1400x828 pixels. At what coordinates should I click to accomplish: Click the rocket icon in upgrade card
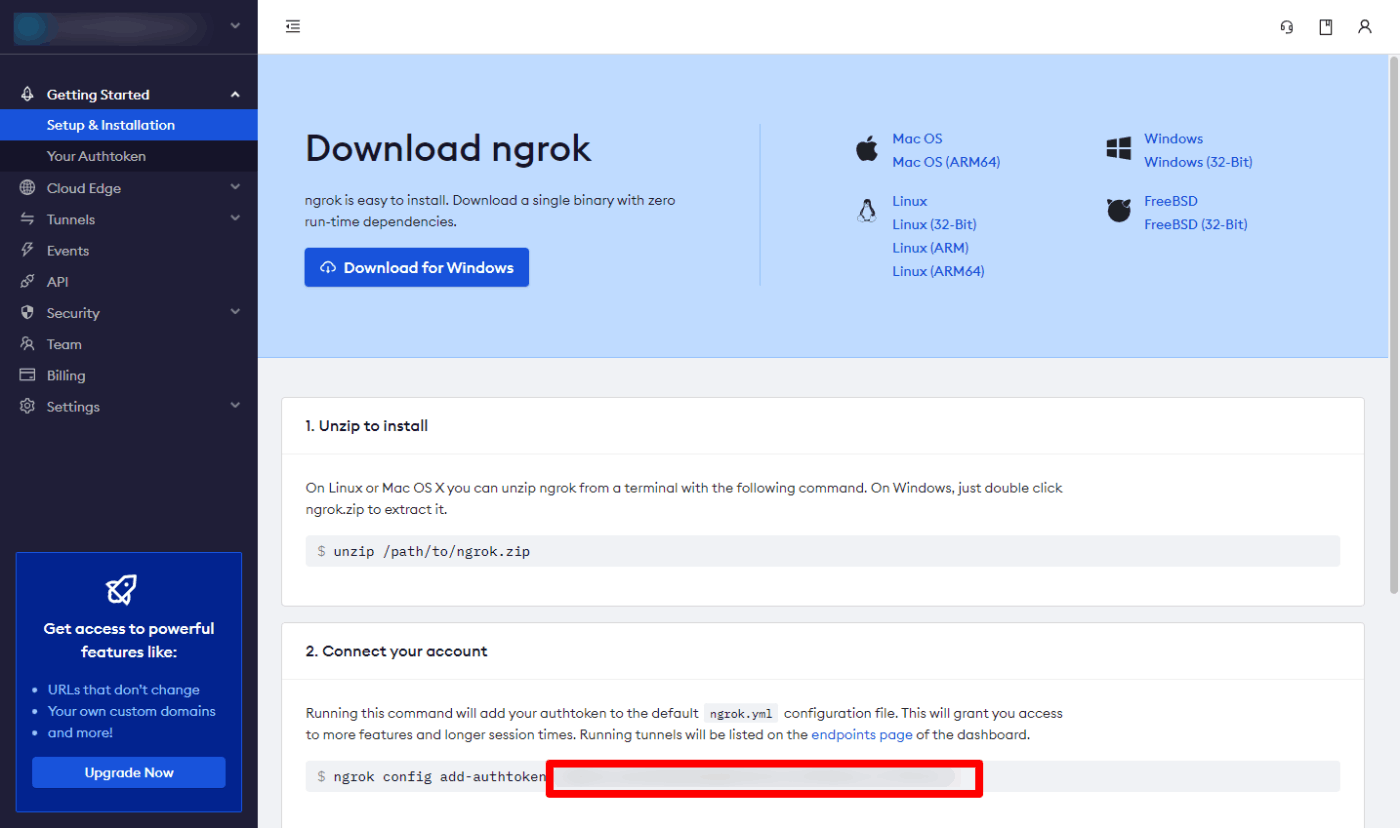[x=121, y=590]
